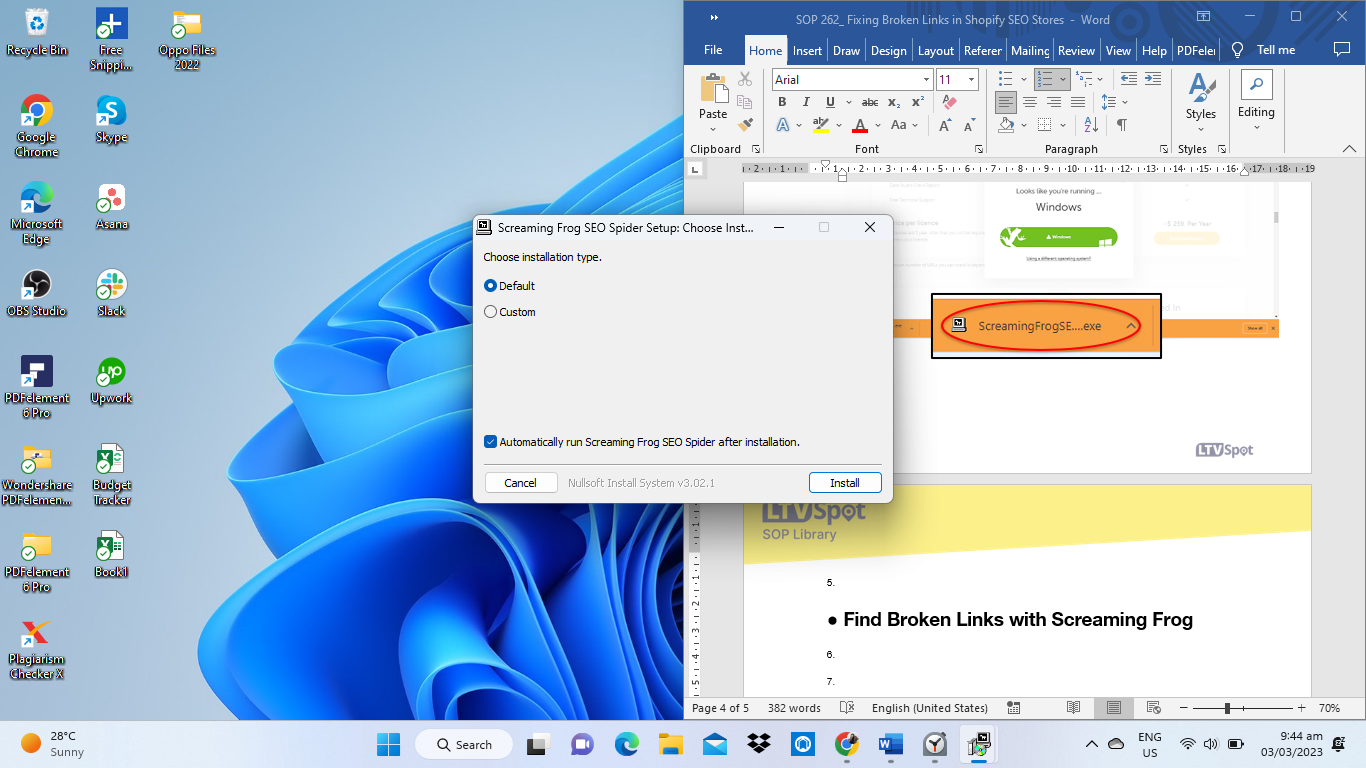This screenshot has width=1366, height=768.
Task: Toggle Underline formatting in Word
Action: click(830, 102)
